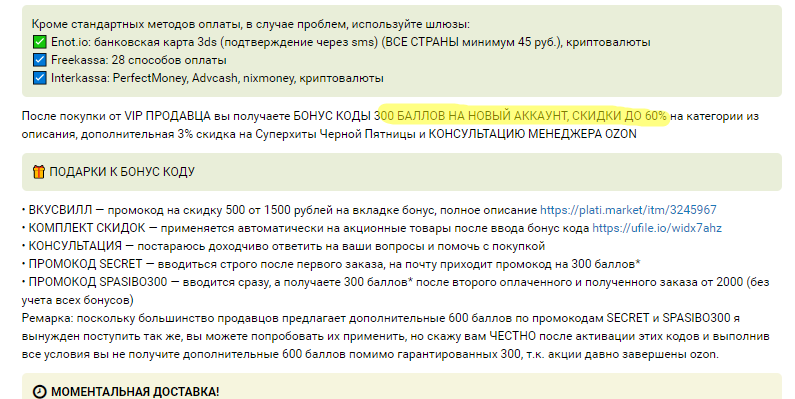The width and height of the screenshot is (795, 399).
Task: Open the ufile.io/widx7ahz link
Action: pos(657,228)
